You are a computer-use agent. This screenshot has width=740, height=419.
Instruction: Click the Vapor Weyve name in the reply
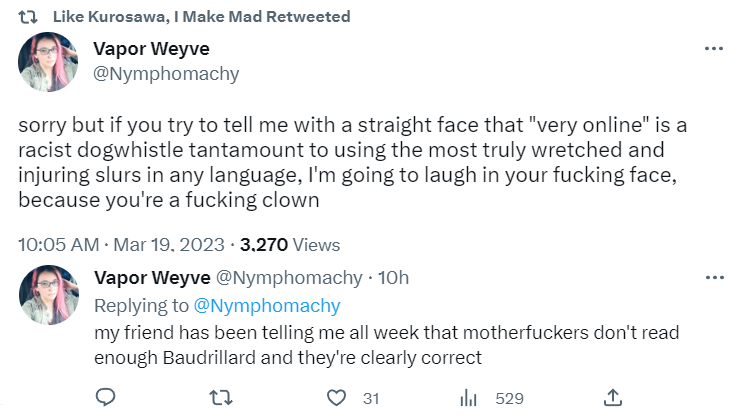point(151,278)
